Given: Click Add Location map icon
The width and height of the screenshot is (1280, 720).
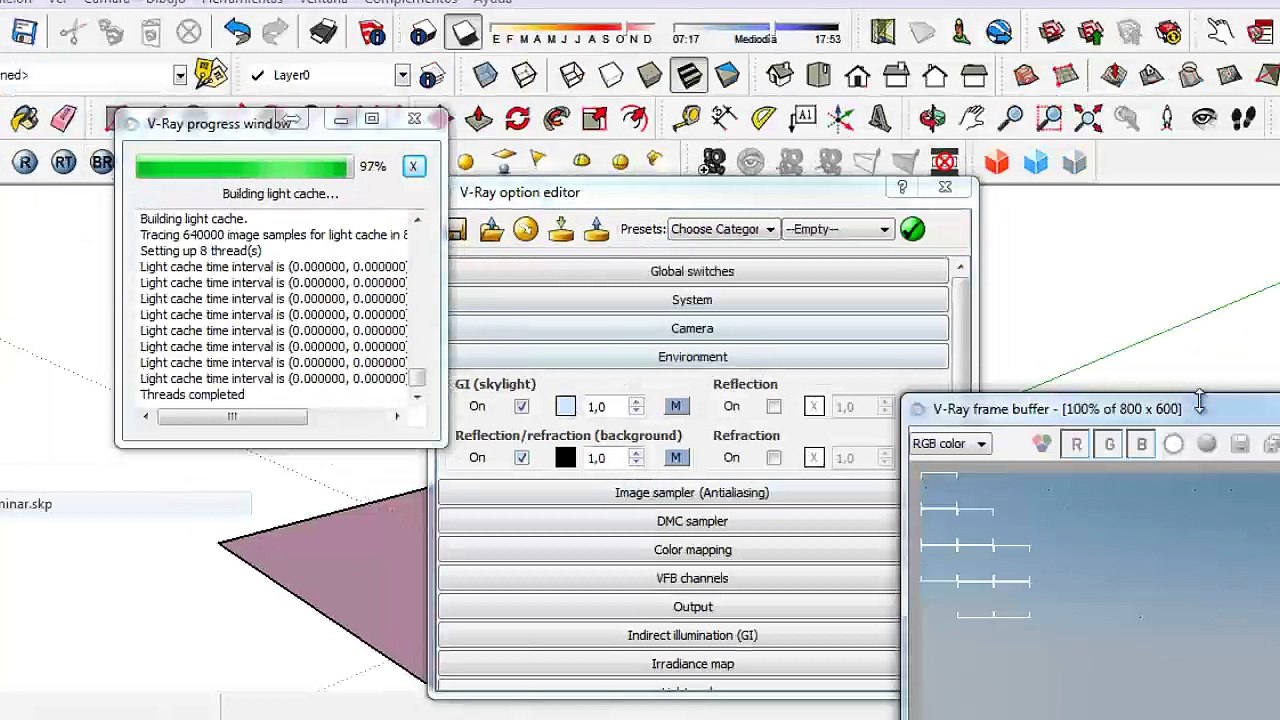Looking at the screenshot, I should pos(882,32).
